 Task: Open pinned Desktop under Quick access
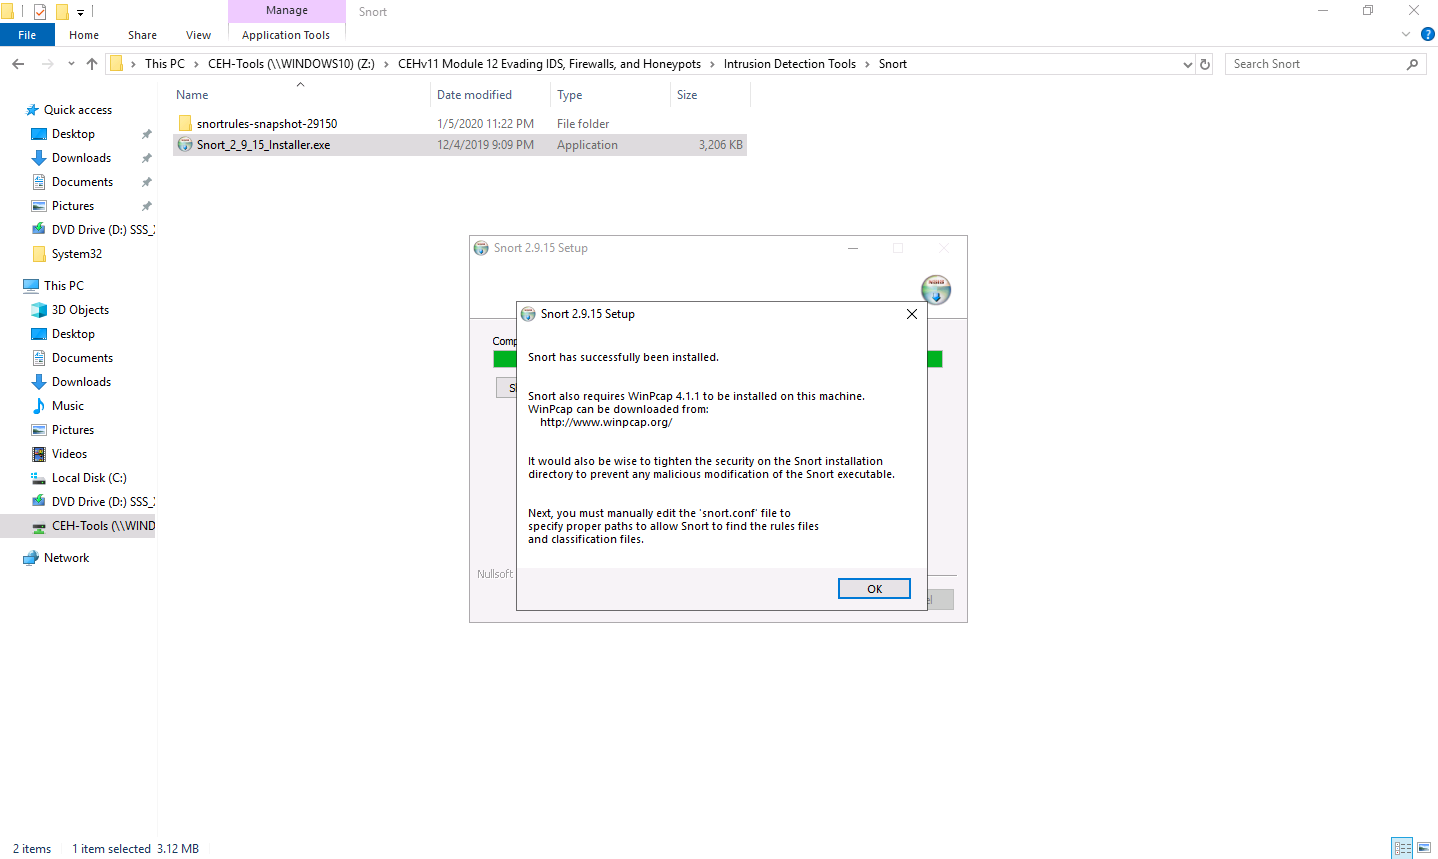[x=73, y=134]
